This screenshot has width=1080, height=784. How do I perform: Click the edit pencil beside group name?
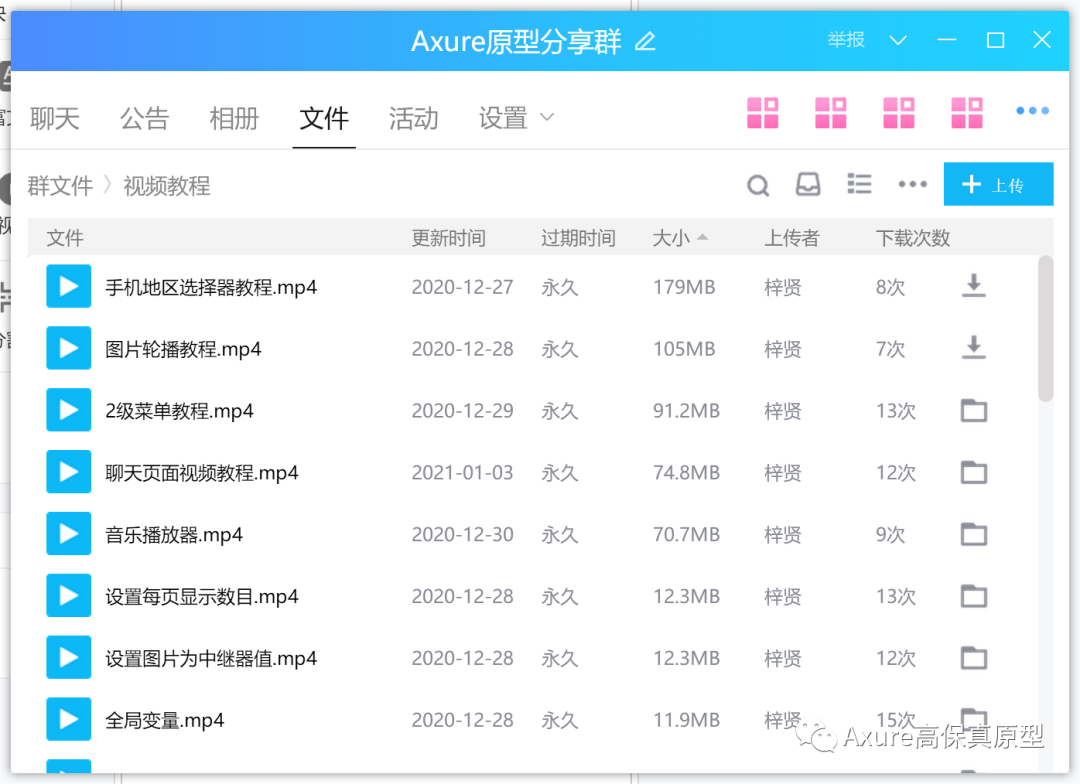pos(645,41)
